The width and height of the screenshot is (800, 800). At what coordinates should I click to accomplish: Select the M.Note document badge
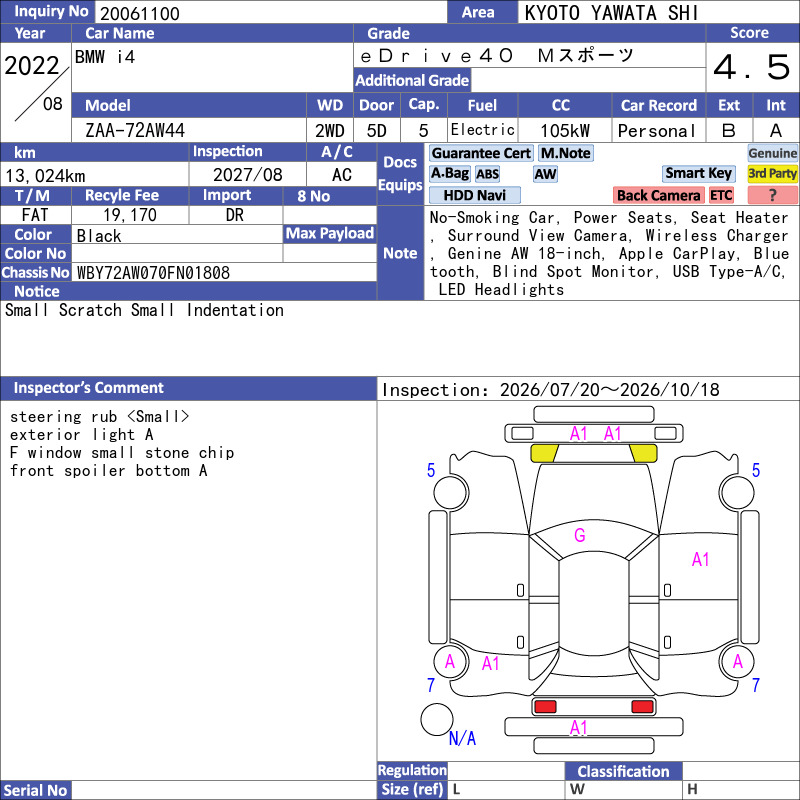(566, 153)
